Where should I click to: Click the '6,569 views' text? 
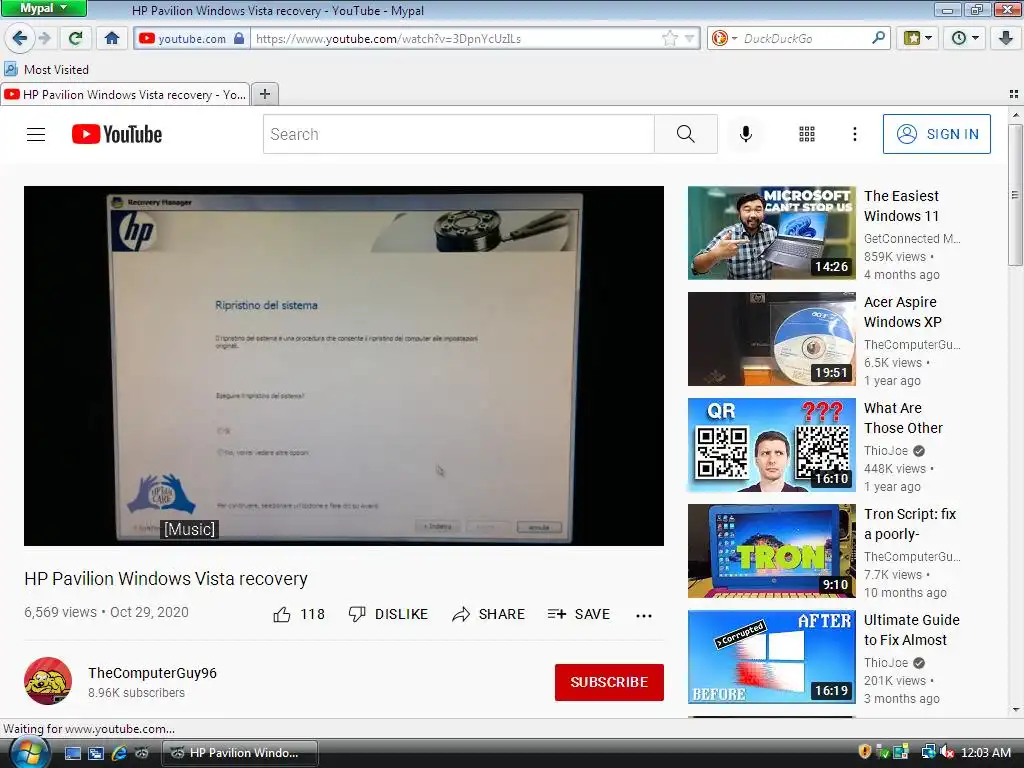(60, 612)
